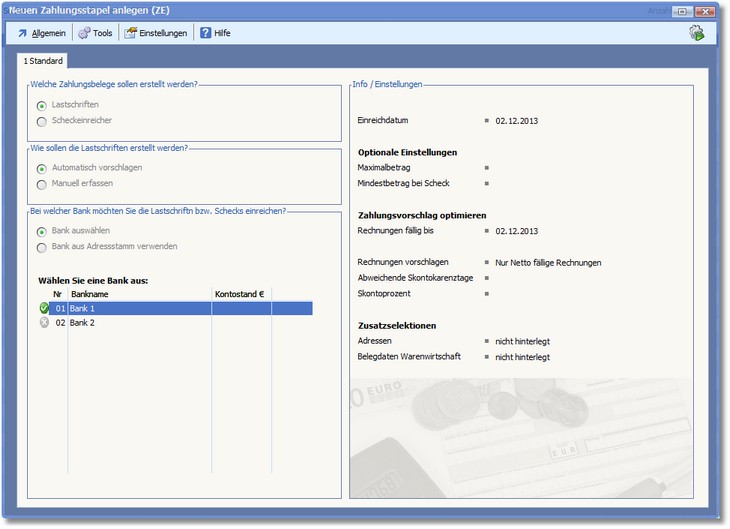730x529 pixels.
Task: Click the Einstellungen settings icon
Action: tap(130, 33)
